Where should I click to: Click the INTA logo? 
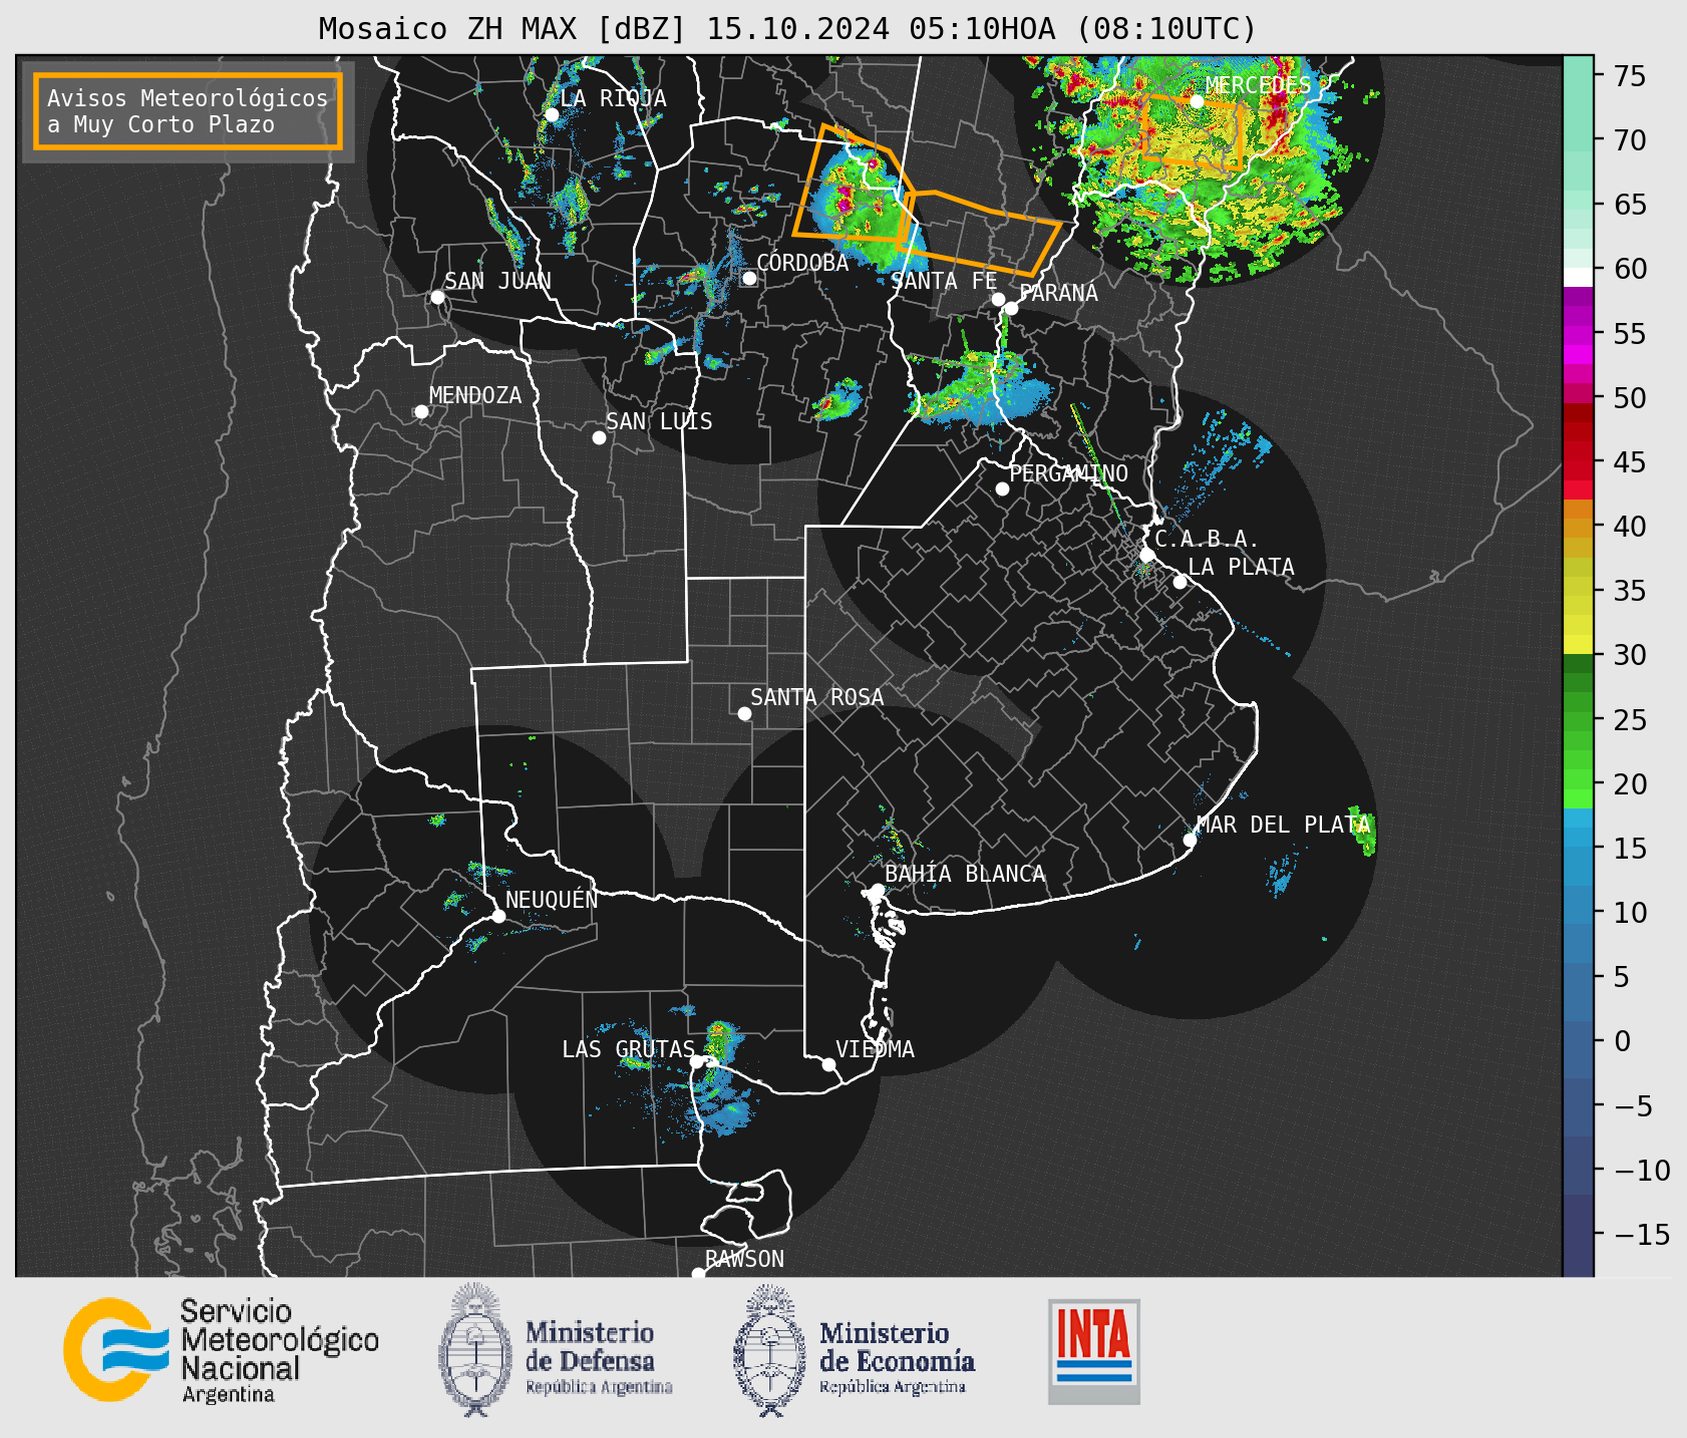click(x=1094, y=1351)
